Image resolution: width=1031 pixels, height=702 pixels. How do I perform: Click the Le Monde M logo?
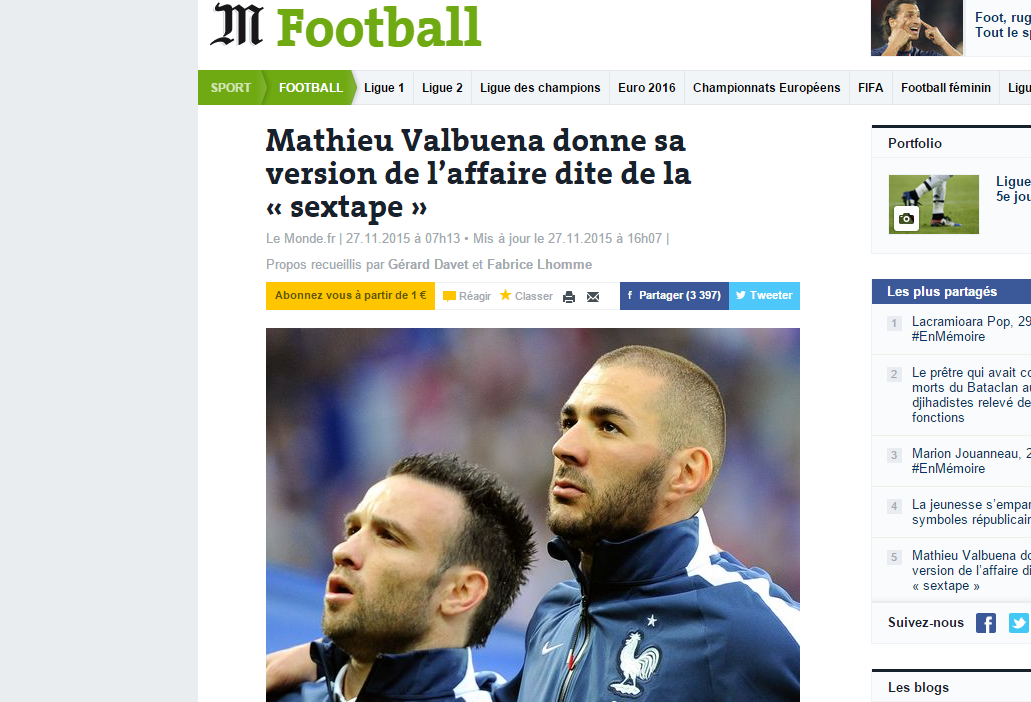point(237,25)
